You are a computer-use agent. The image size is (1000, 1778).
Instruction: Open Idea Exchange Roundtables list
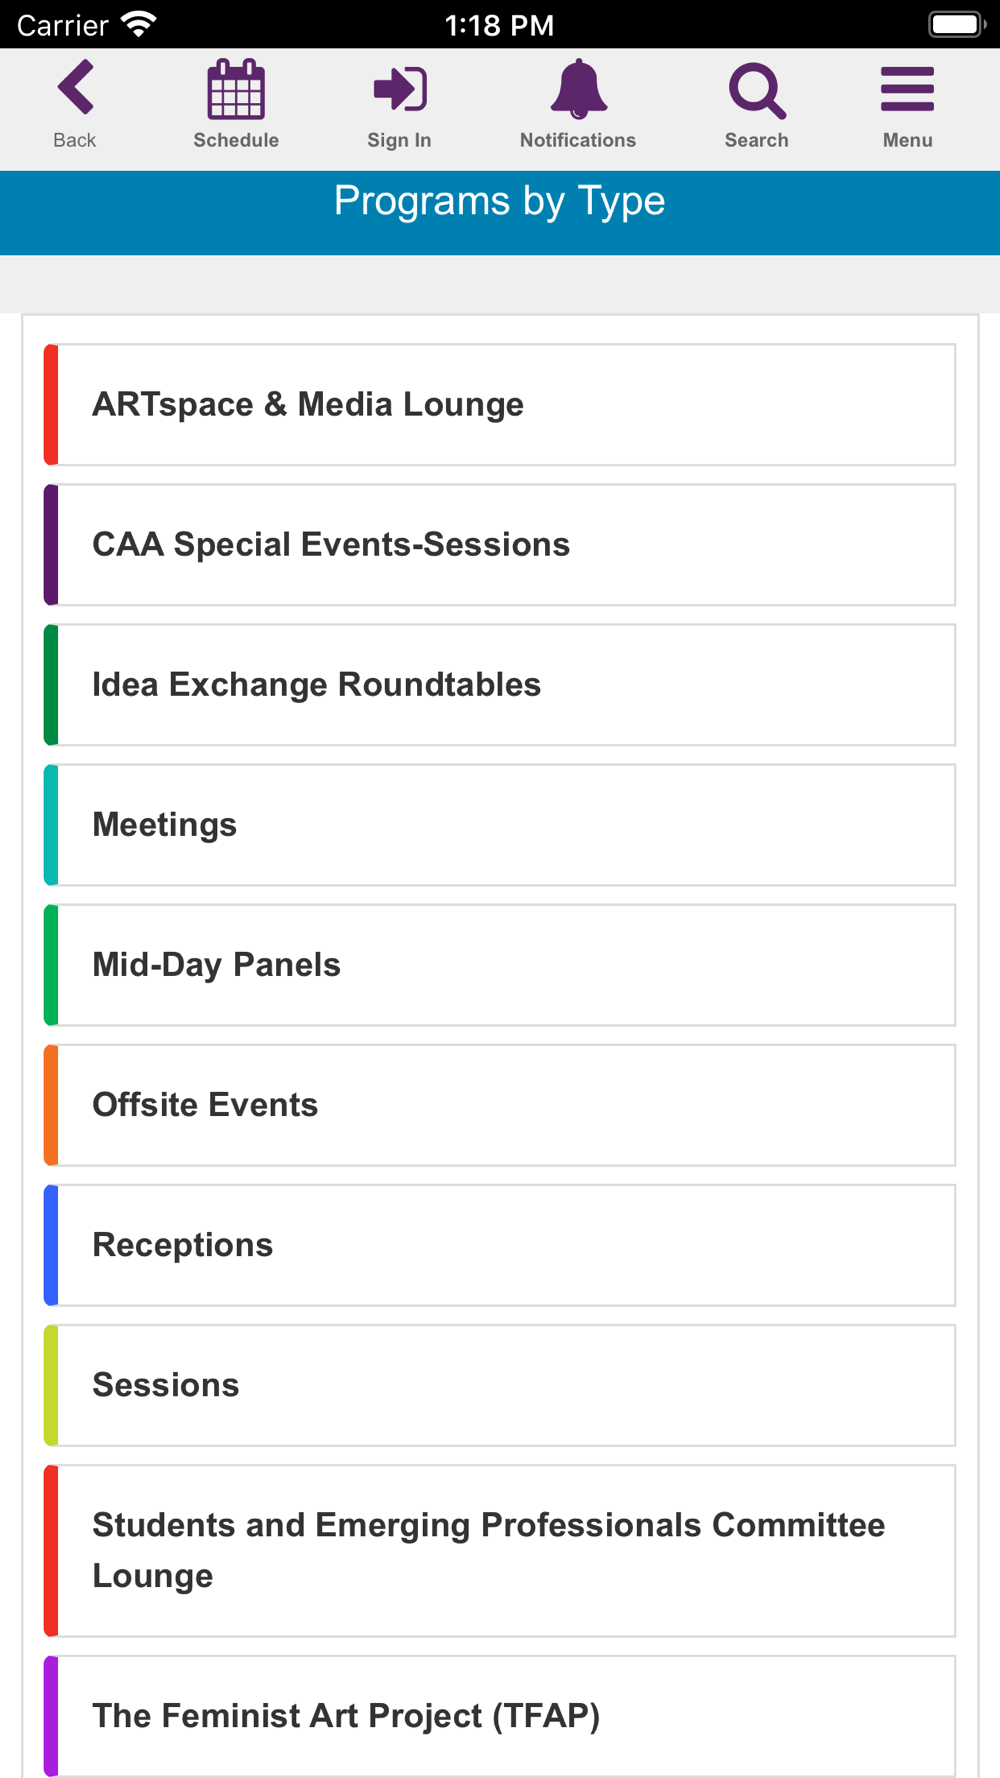[x=500, y=685]
